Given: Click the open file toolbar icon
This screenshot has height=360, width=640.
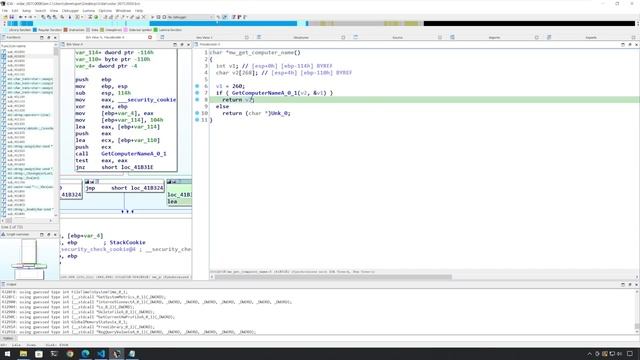Looking at the screenshot, I should point(5,17).
